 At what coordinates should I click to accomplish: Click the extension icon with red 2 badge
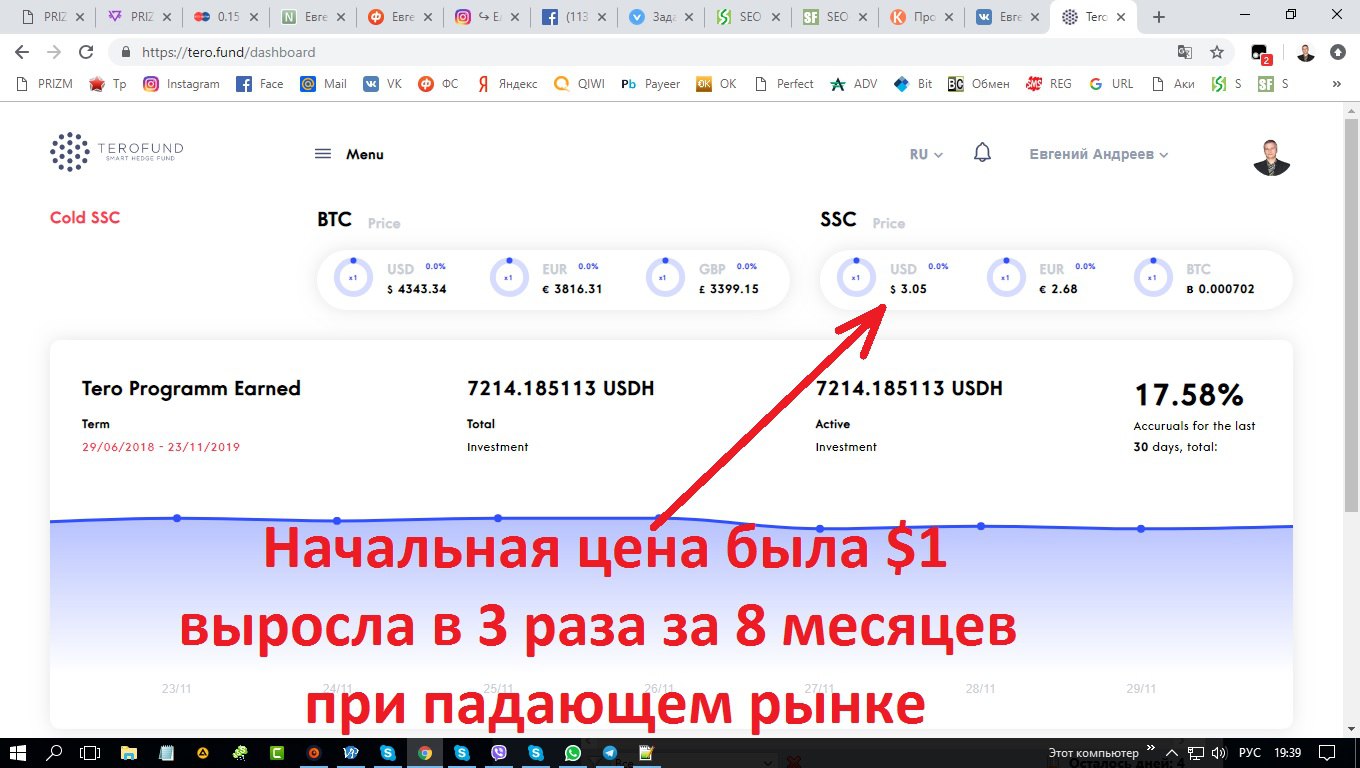(x=1261, y=53)
